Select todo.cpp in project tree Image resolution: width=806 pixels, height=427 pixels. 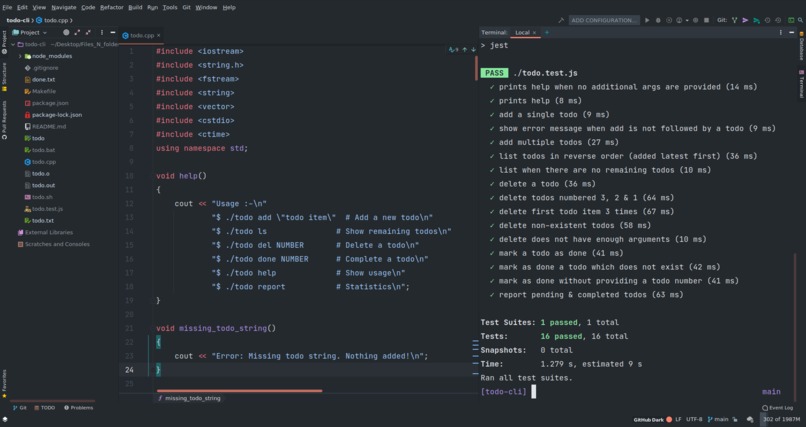pyautogui.click(x=40, y=162)
